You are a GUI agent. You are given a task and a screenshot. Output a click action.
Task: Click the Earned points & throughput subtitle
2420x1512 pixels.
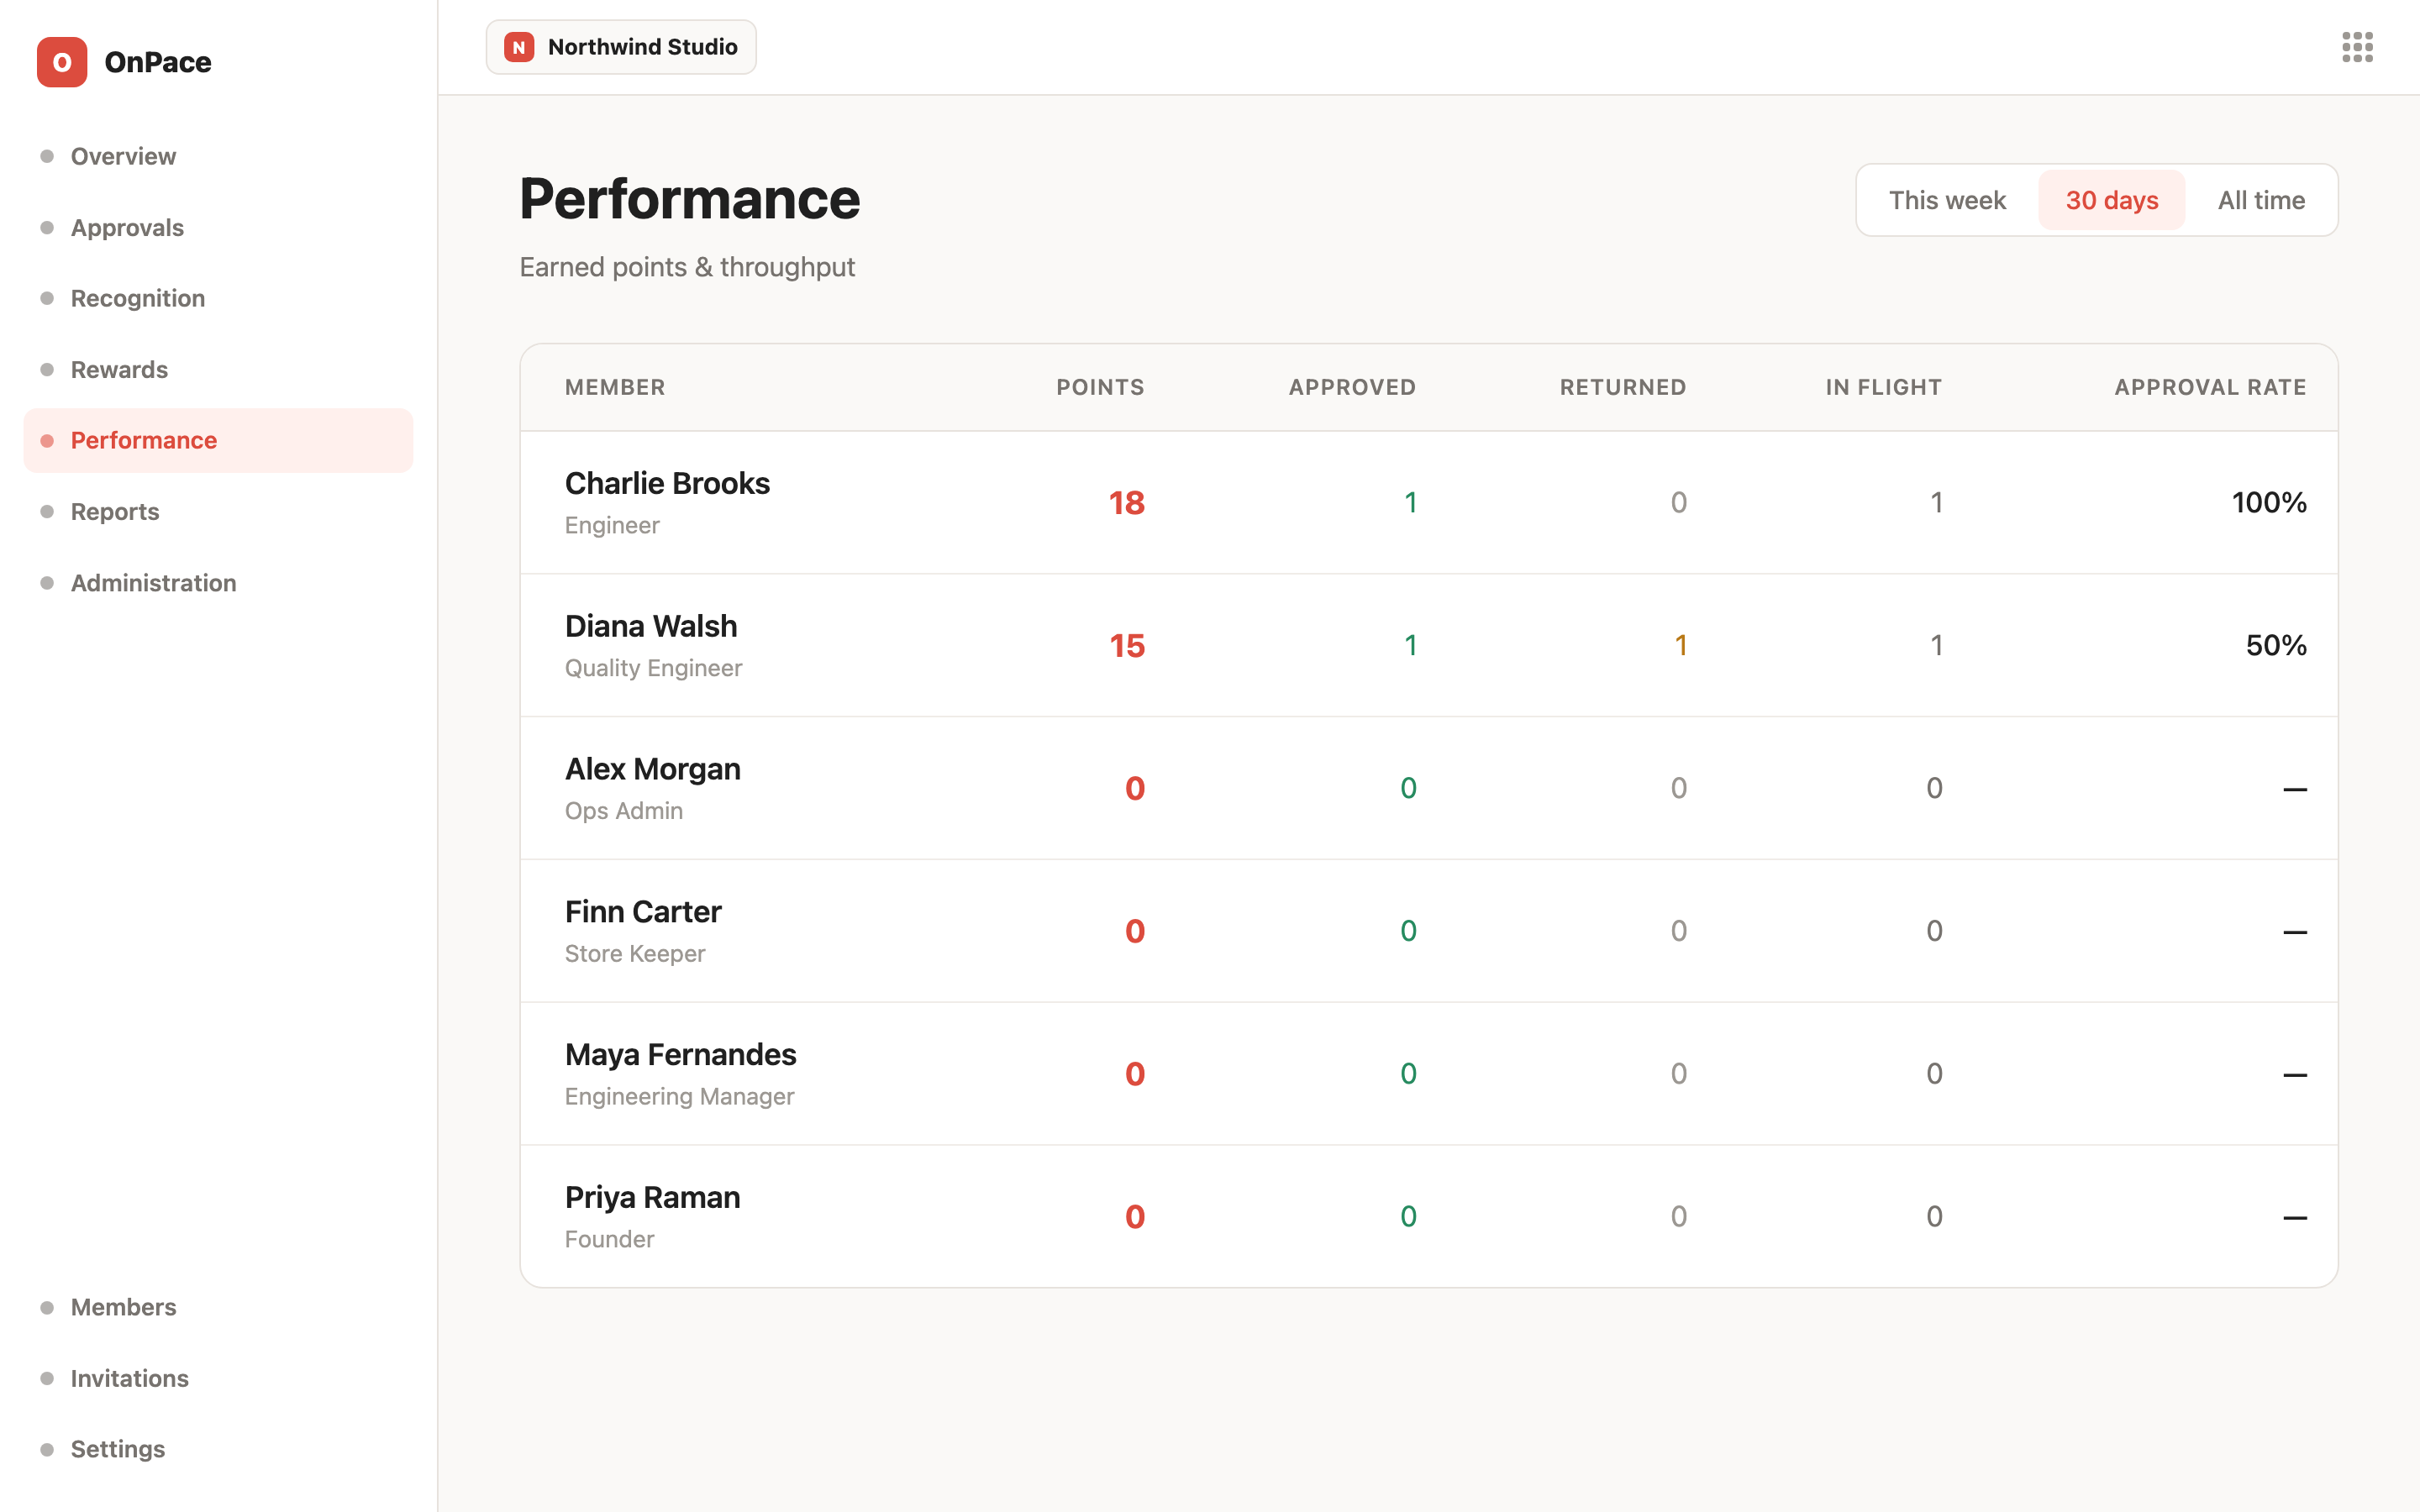687,267
